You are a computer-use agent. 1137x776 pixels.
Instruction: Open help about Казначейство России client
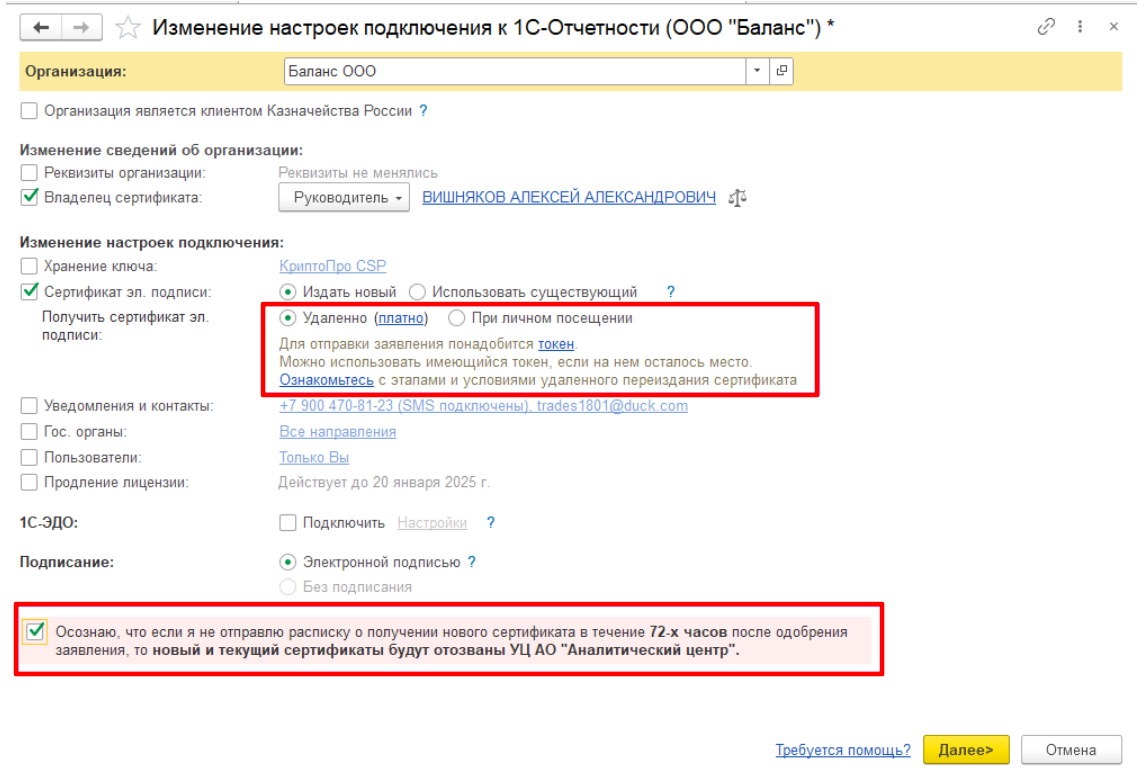423,111
